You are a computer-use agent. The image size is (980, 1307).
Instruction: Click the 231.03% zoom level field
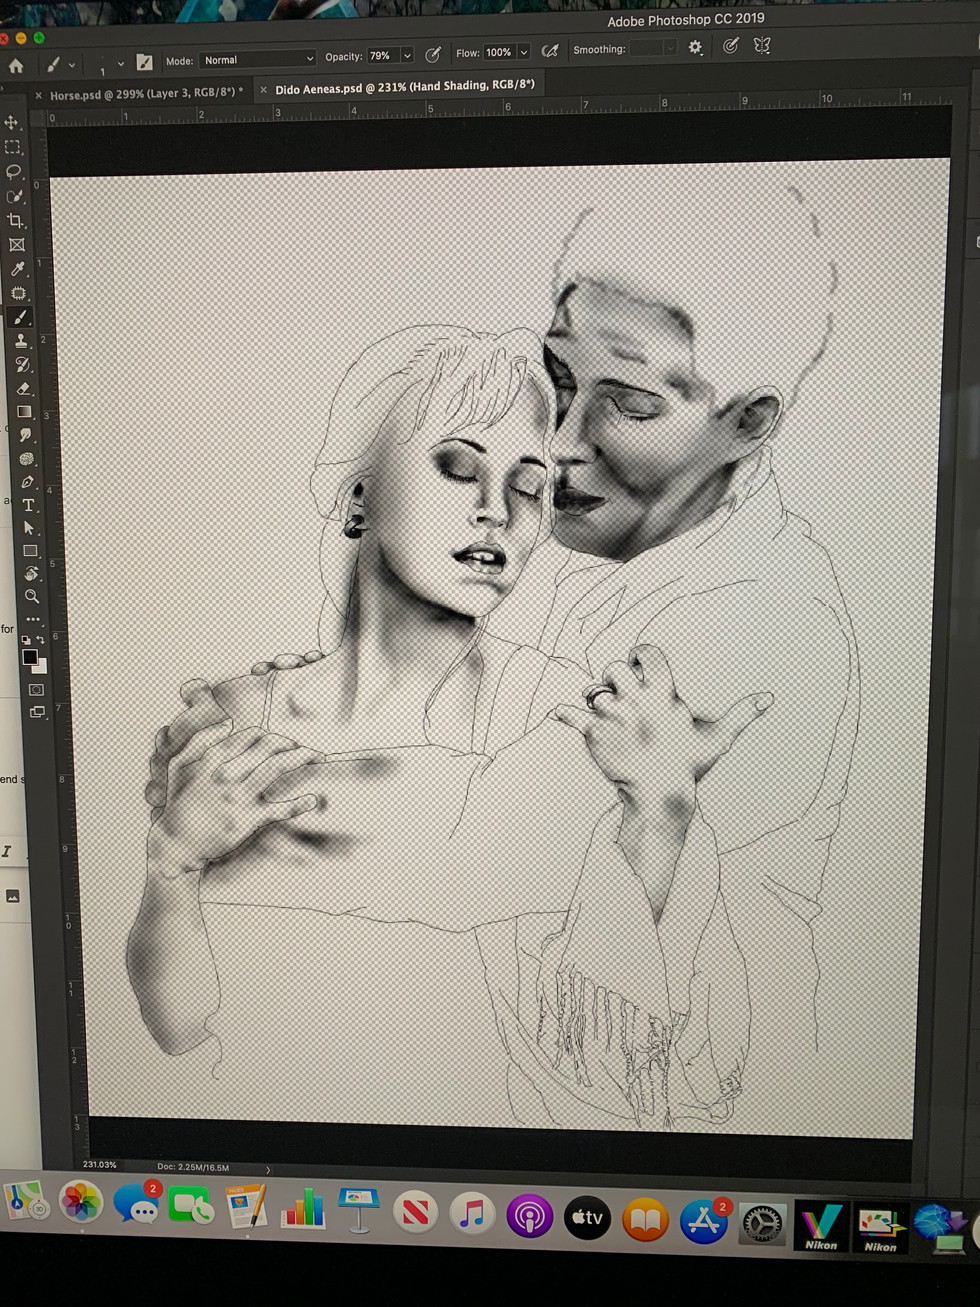coord(99,1165)
